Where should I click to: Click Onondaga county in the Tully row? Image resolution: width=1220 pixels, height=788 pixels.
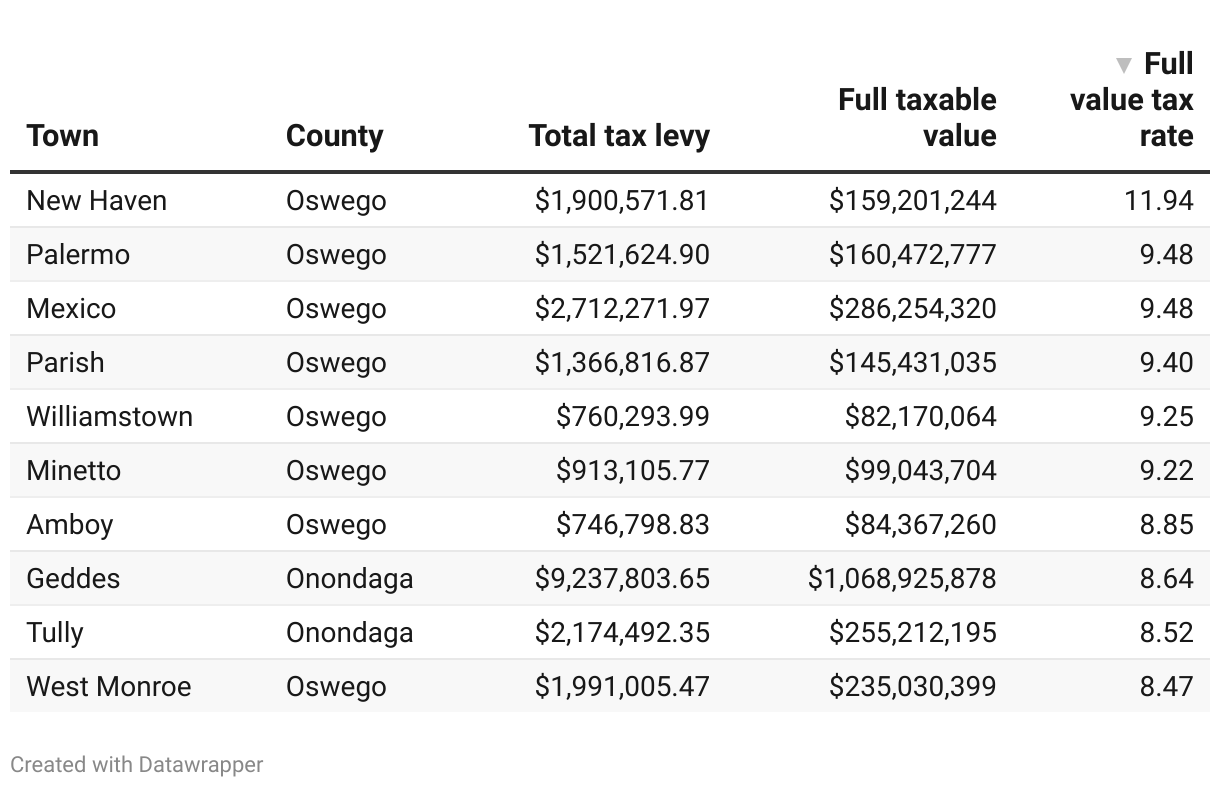coord(349,633)
